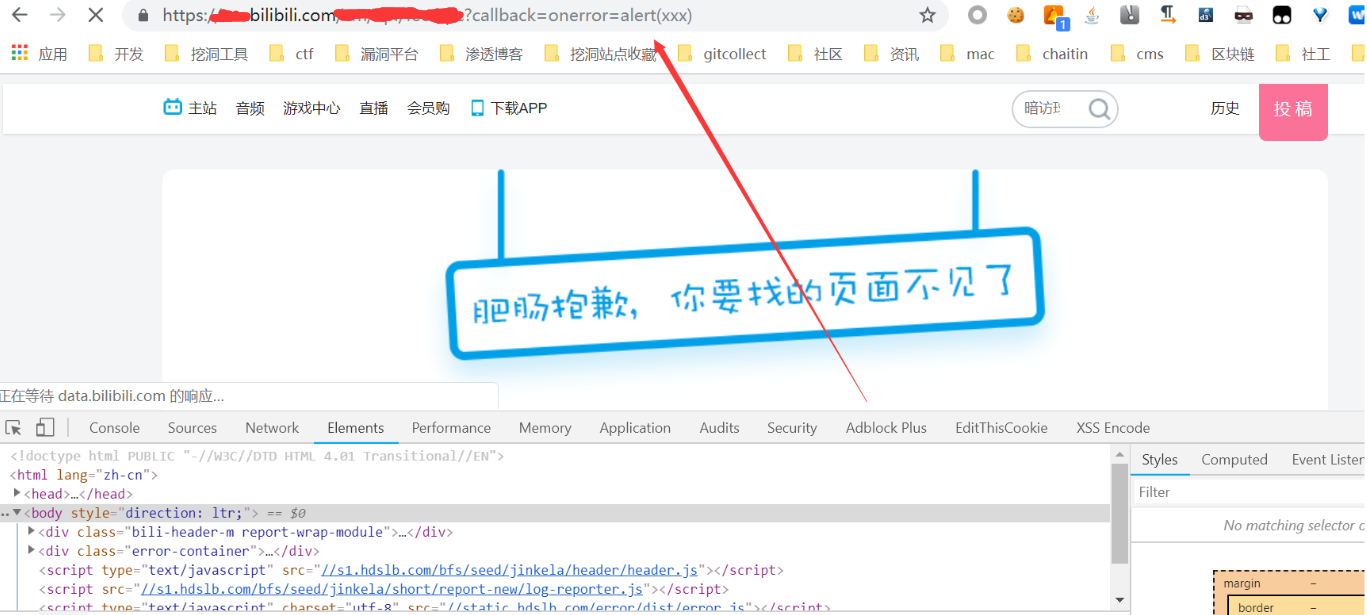Toggle the device toolbar in DevTools
Viewport: 1367px width, 615px height.
(x=45, y=427)
